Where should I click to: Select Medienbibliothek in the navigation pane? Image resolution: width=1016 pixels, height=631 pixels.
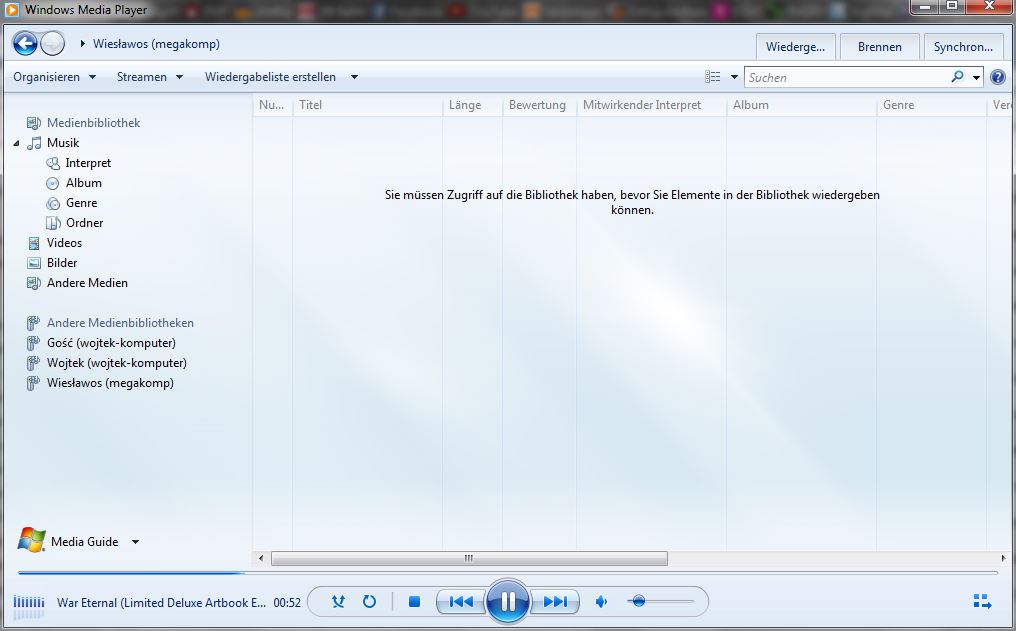93,122
